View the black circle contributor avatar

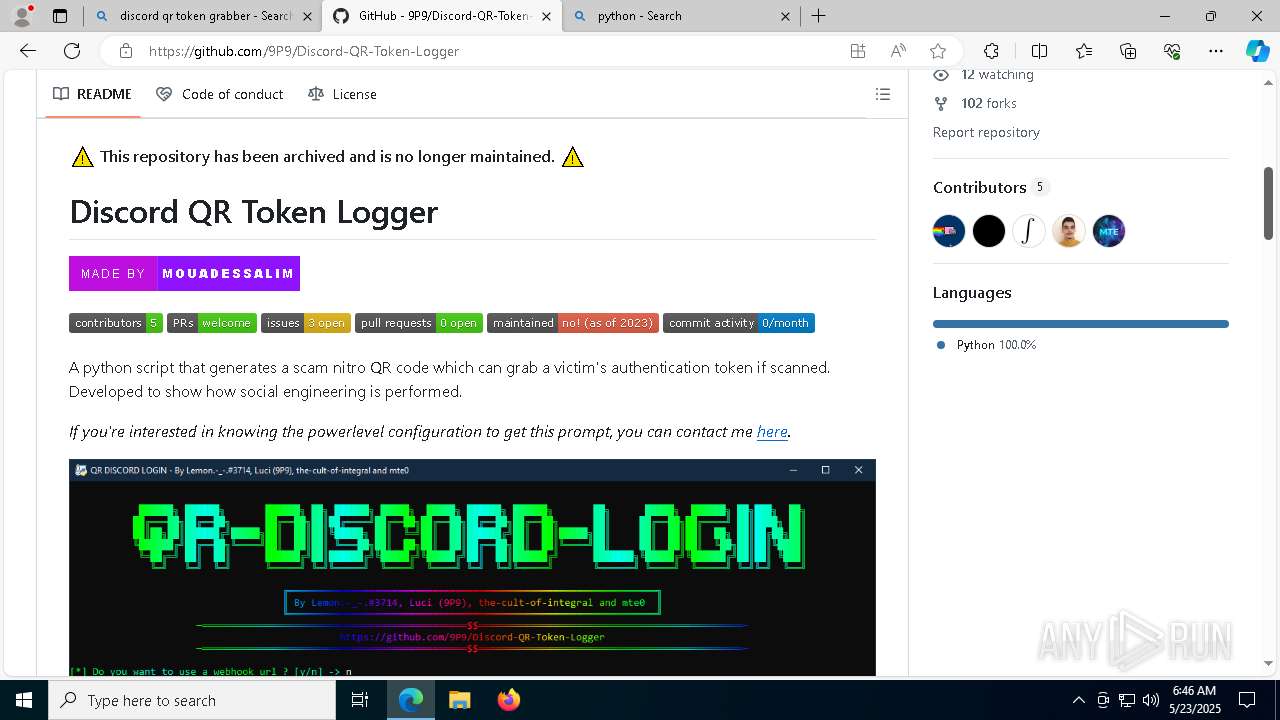coord(989,231)
